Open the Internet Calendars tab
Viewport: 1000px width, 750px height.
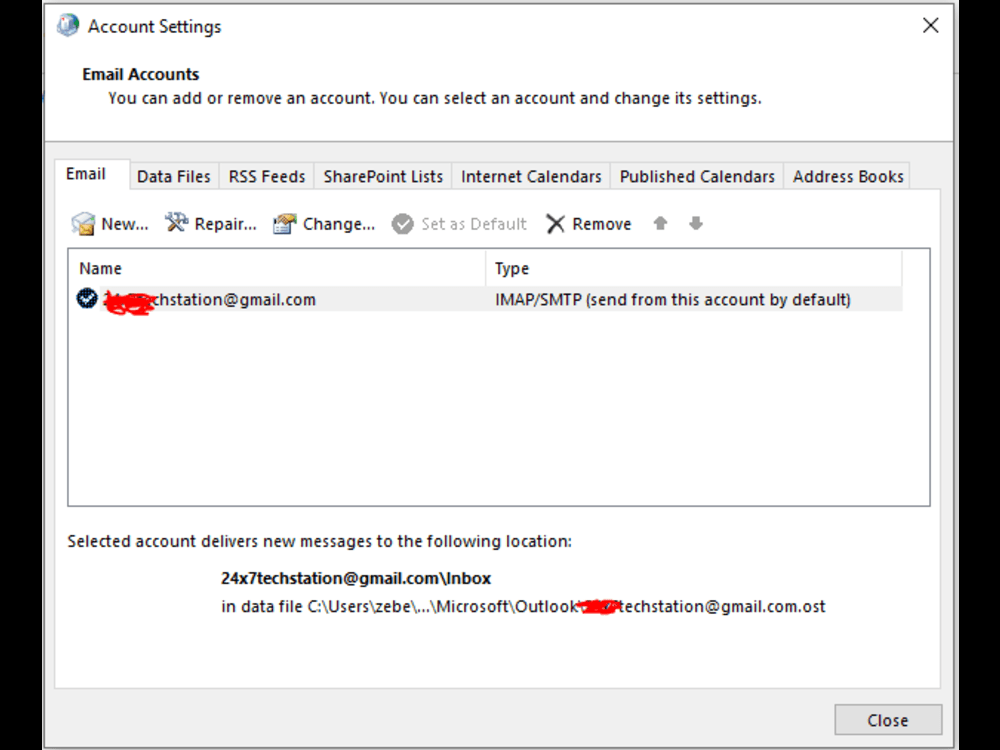point(531,176)
